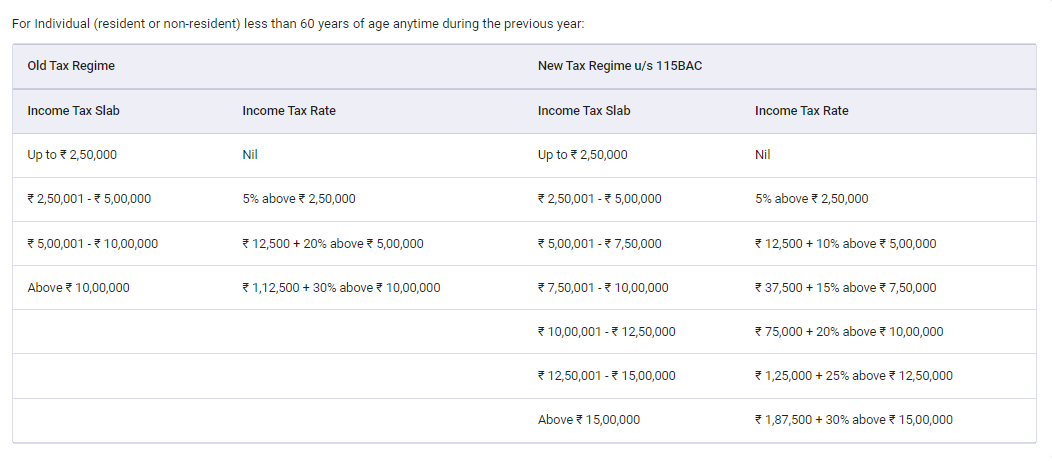Click the ₹ 1,87,500 + 30% rate cell
1052x461 pixels.
click(853, 420)
